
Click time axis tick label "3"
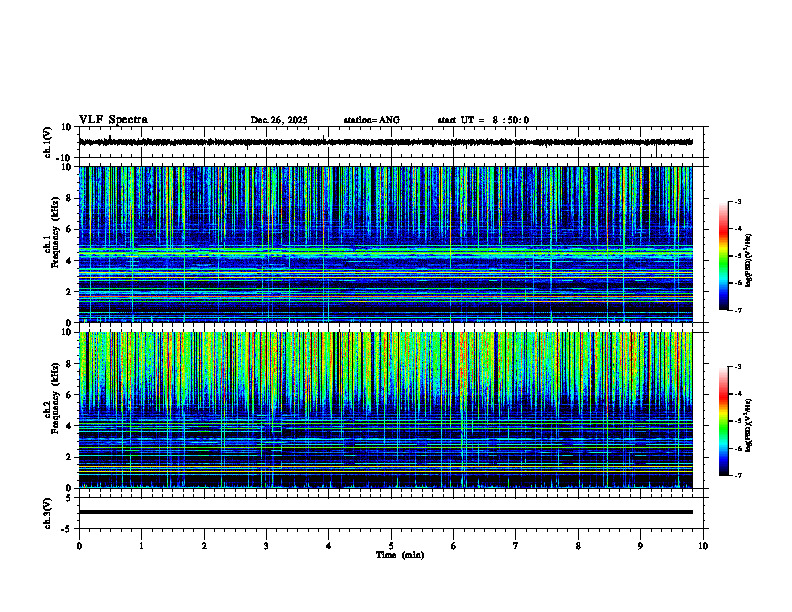266,546
